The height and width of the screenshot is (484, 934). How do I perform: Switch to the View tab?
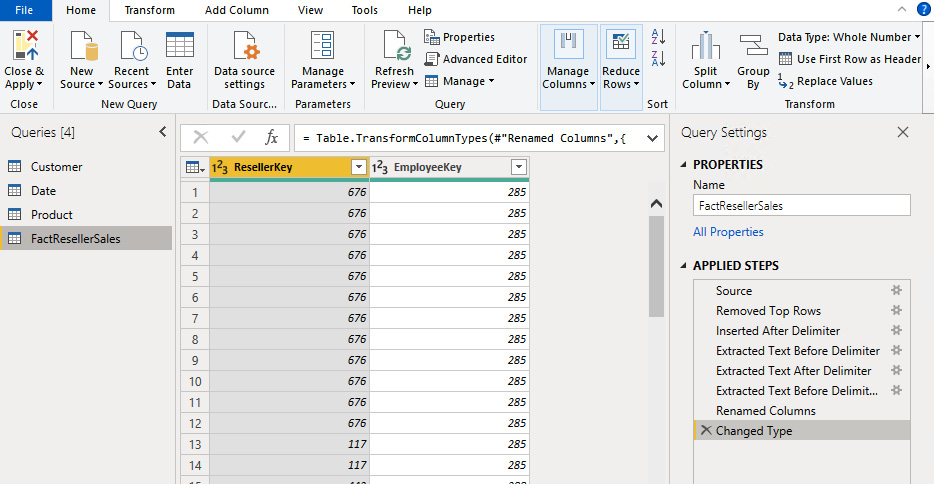point(310,10)
